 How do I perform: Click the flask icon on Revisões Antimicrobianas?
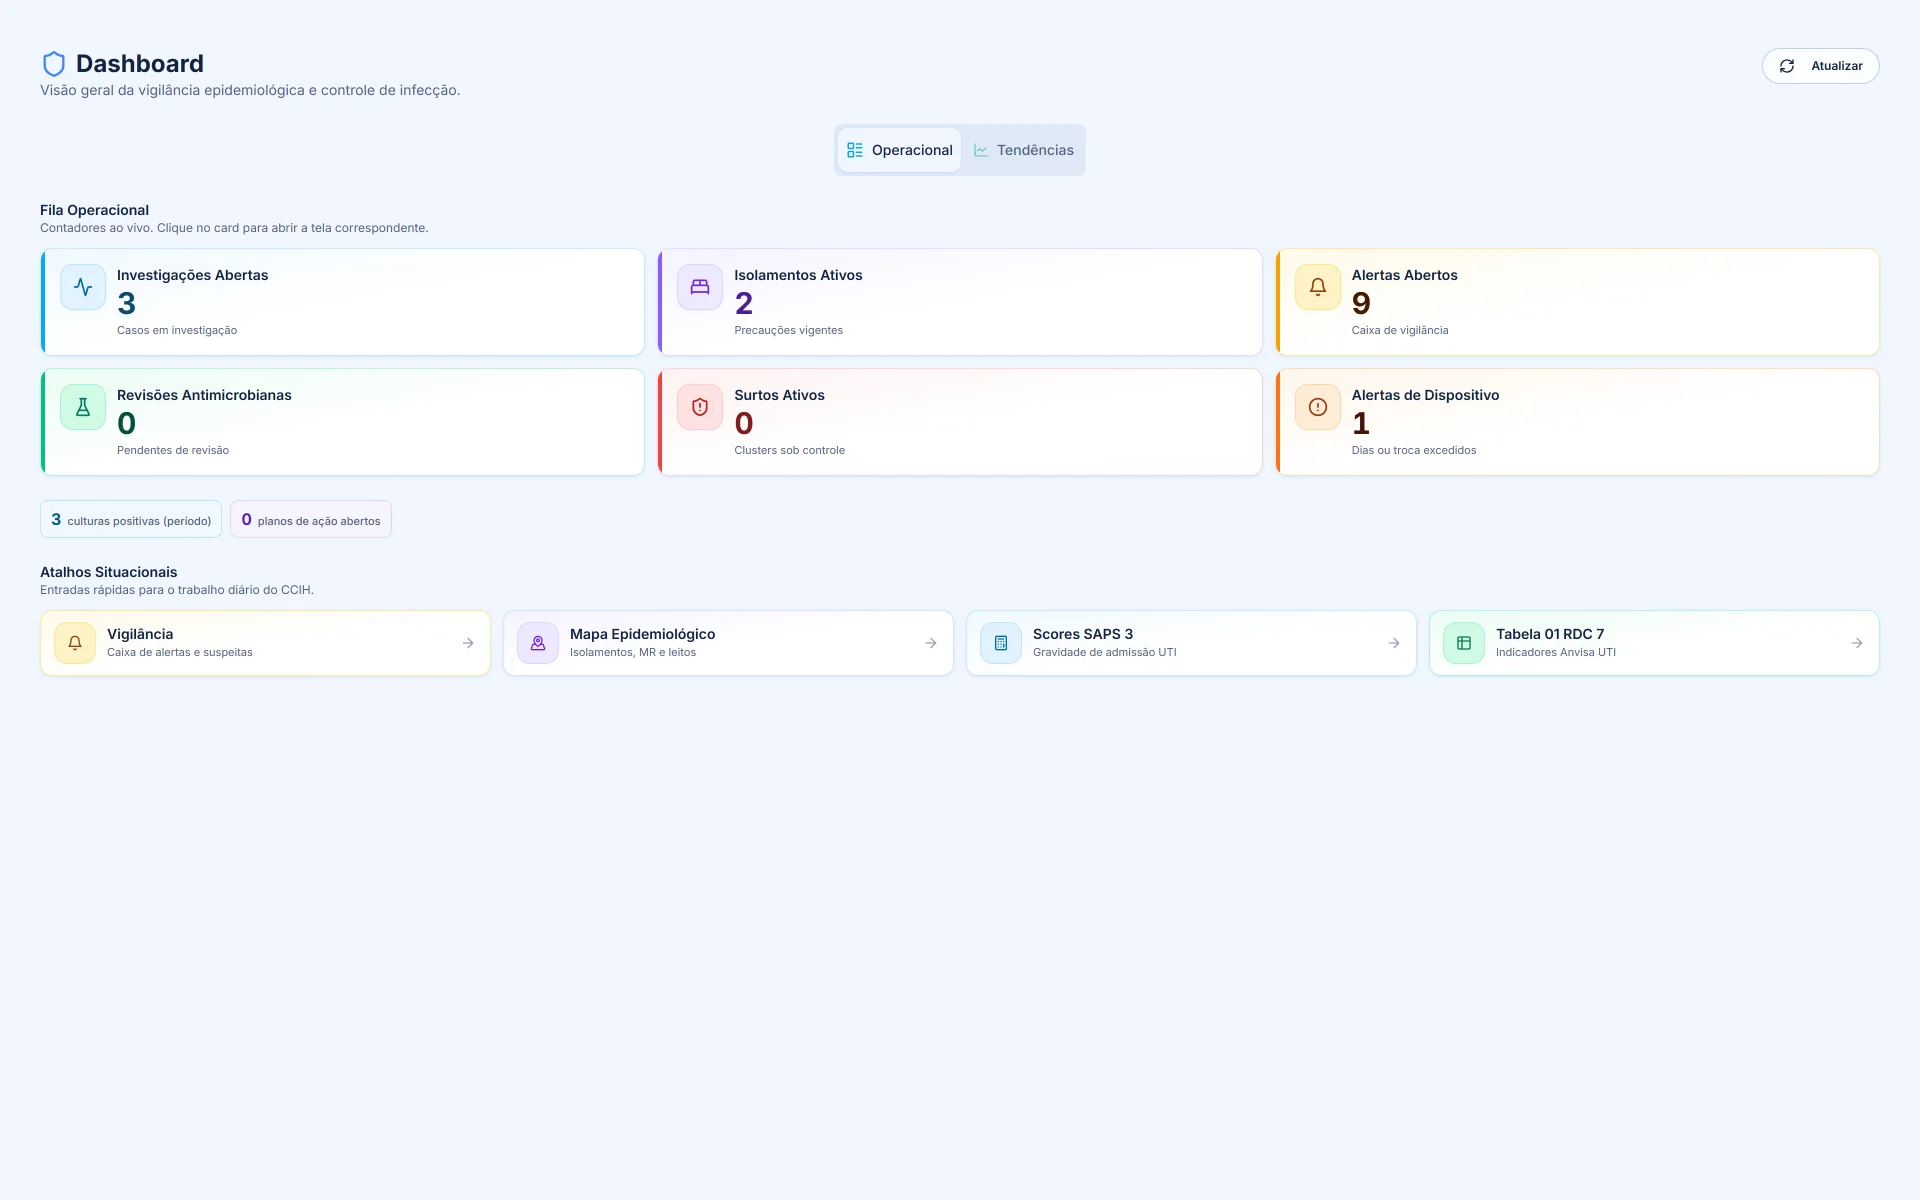83,407
